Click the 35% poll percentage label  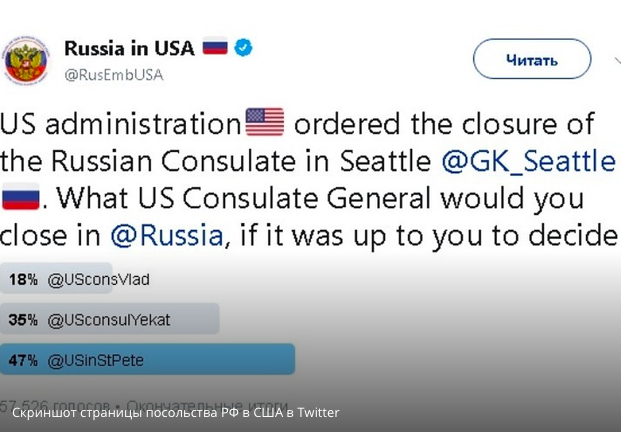pyautogui.click(x=23, y=320)
